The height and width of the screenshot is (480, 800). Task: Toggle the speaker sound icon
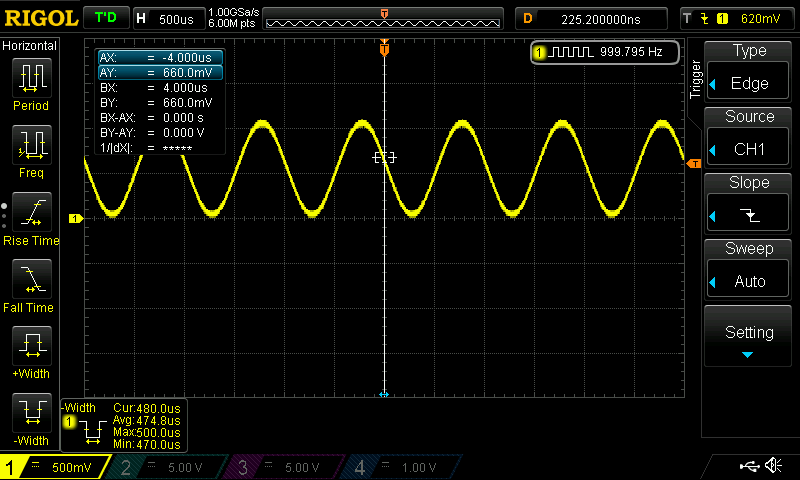coord(773,466)
